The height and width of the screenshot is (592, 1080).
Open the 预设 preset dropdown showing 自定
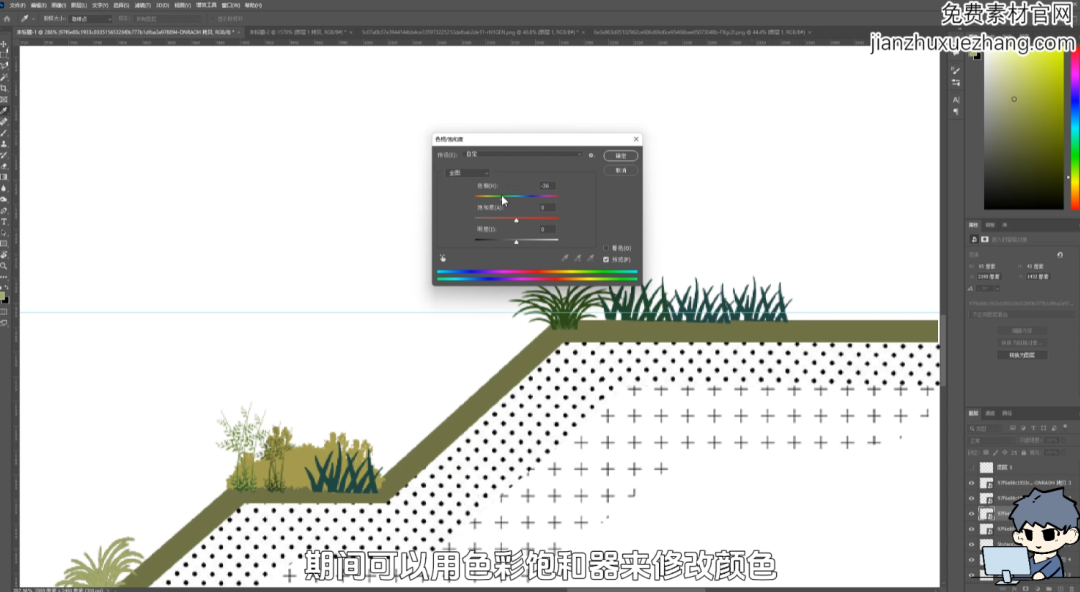pos(523,154)
